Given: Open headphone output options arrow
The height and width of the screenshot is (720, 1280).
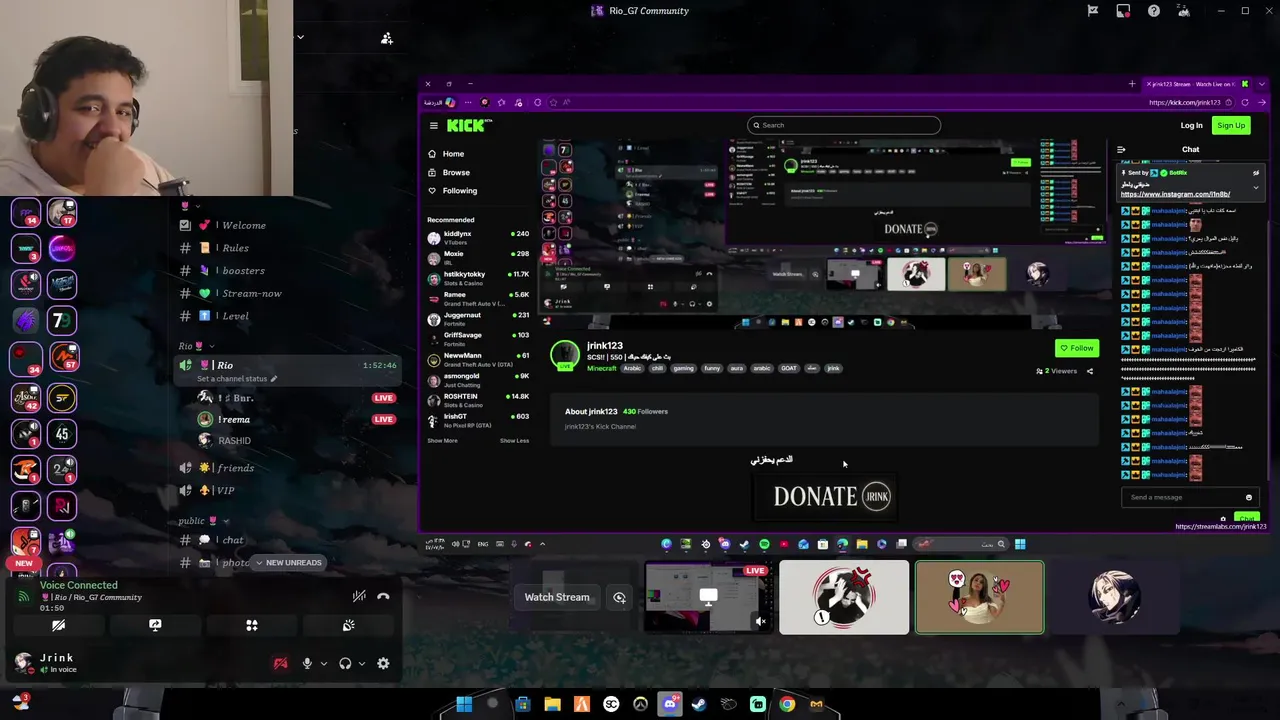Looking at the screenshot, I should click(x=361, y=663).
